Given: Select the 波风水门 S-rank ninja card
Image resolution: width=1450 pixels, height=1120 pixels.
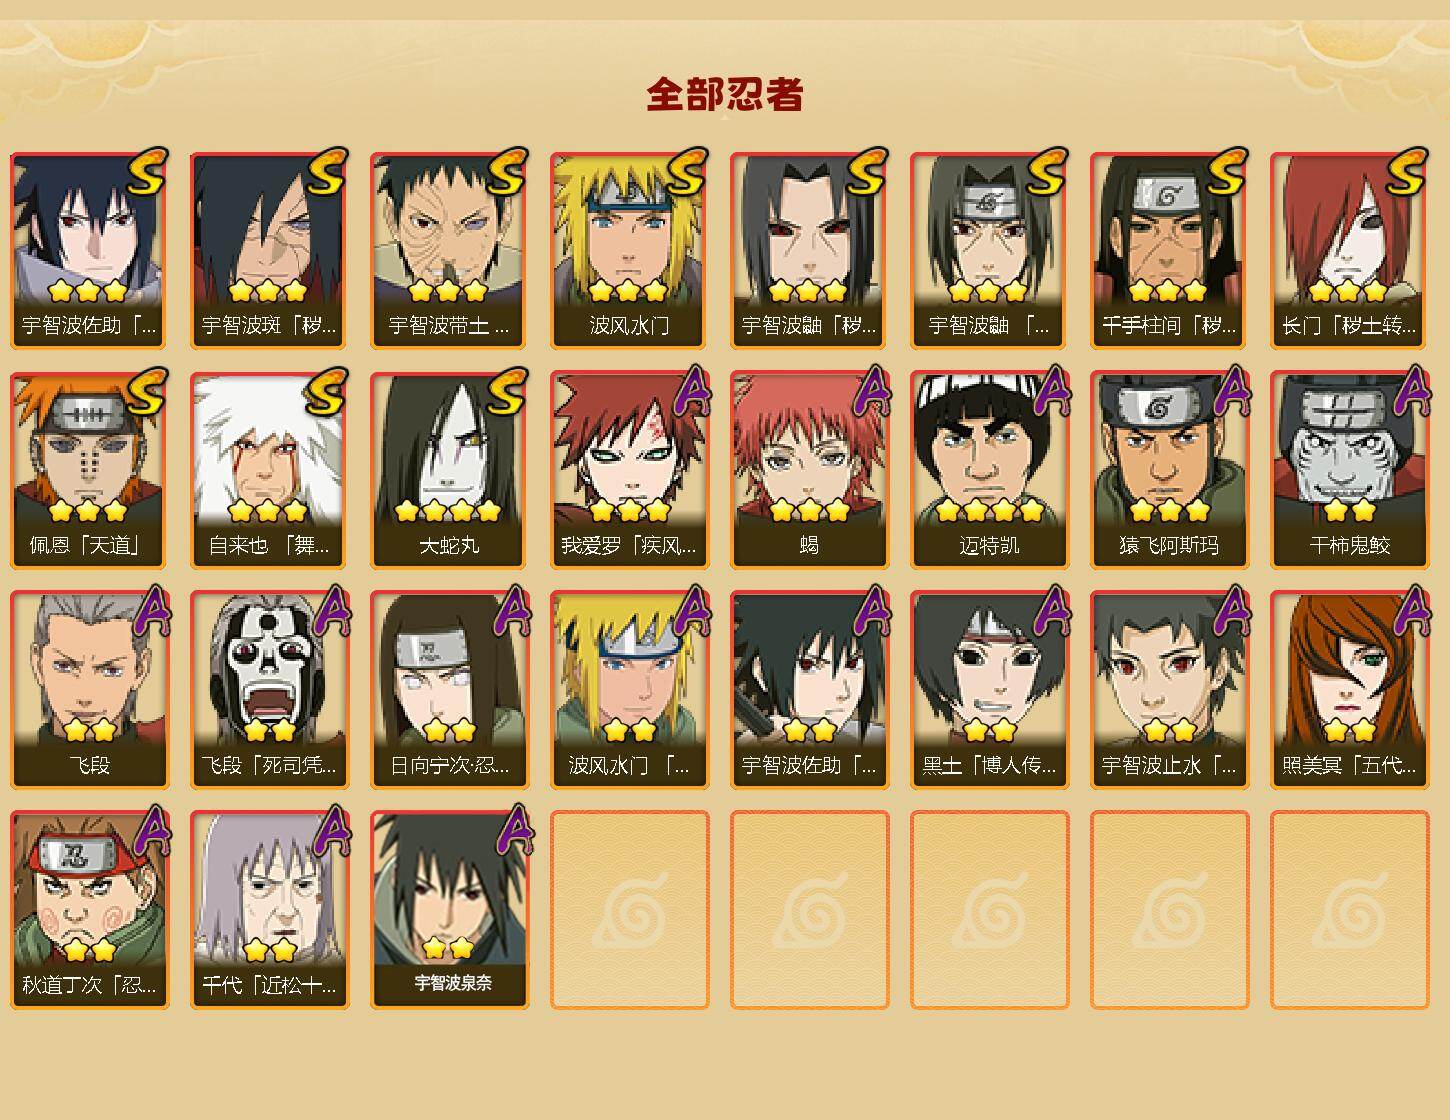Looking at the screenshot, I should [x=629, y=250].
